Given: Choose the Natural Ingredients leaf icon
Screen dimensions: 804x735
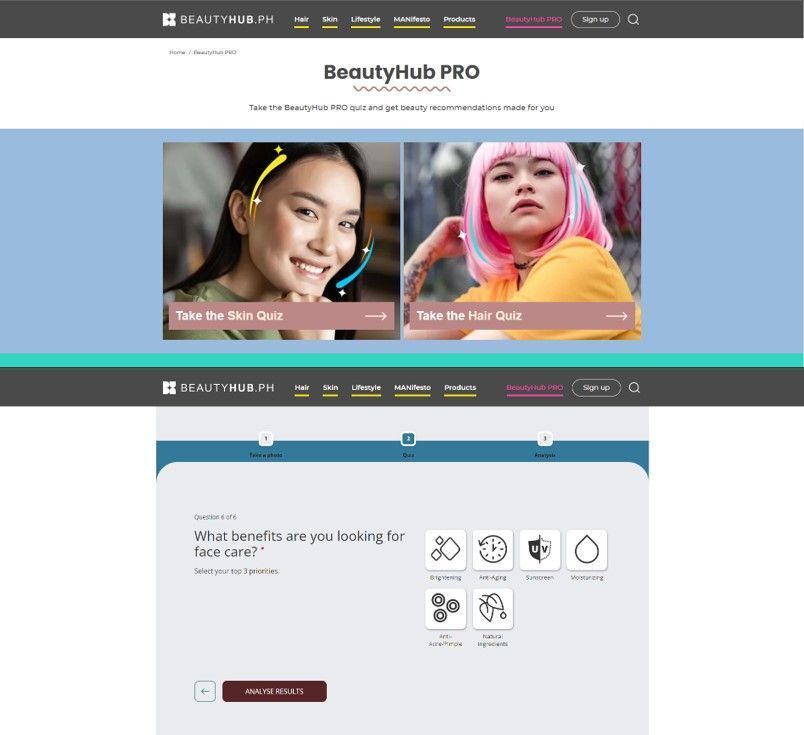Looking at the screenshot, I should 492,609.
